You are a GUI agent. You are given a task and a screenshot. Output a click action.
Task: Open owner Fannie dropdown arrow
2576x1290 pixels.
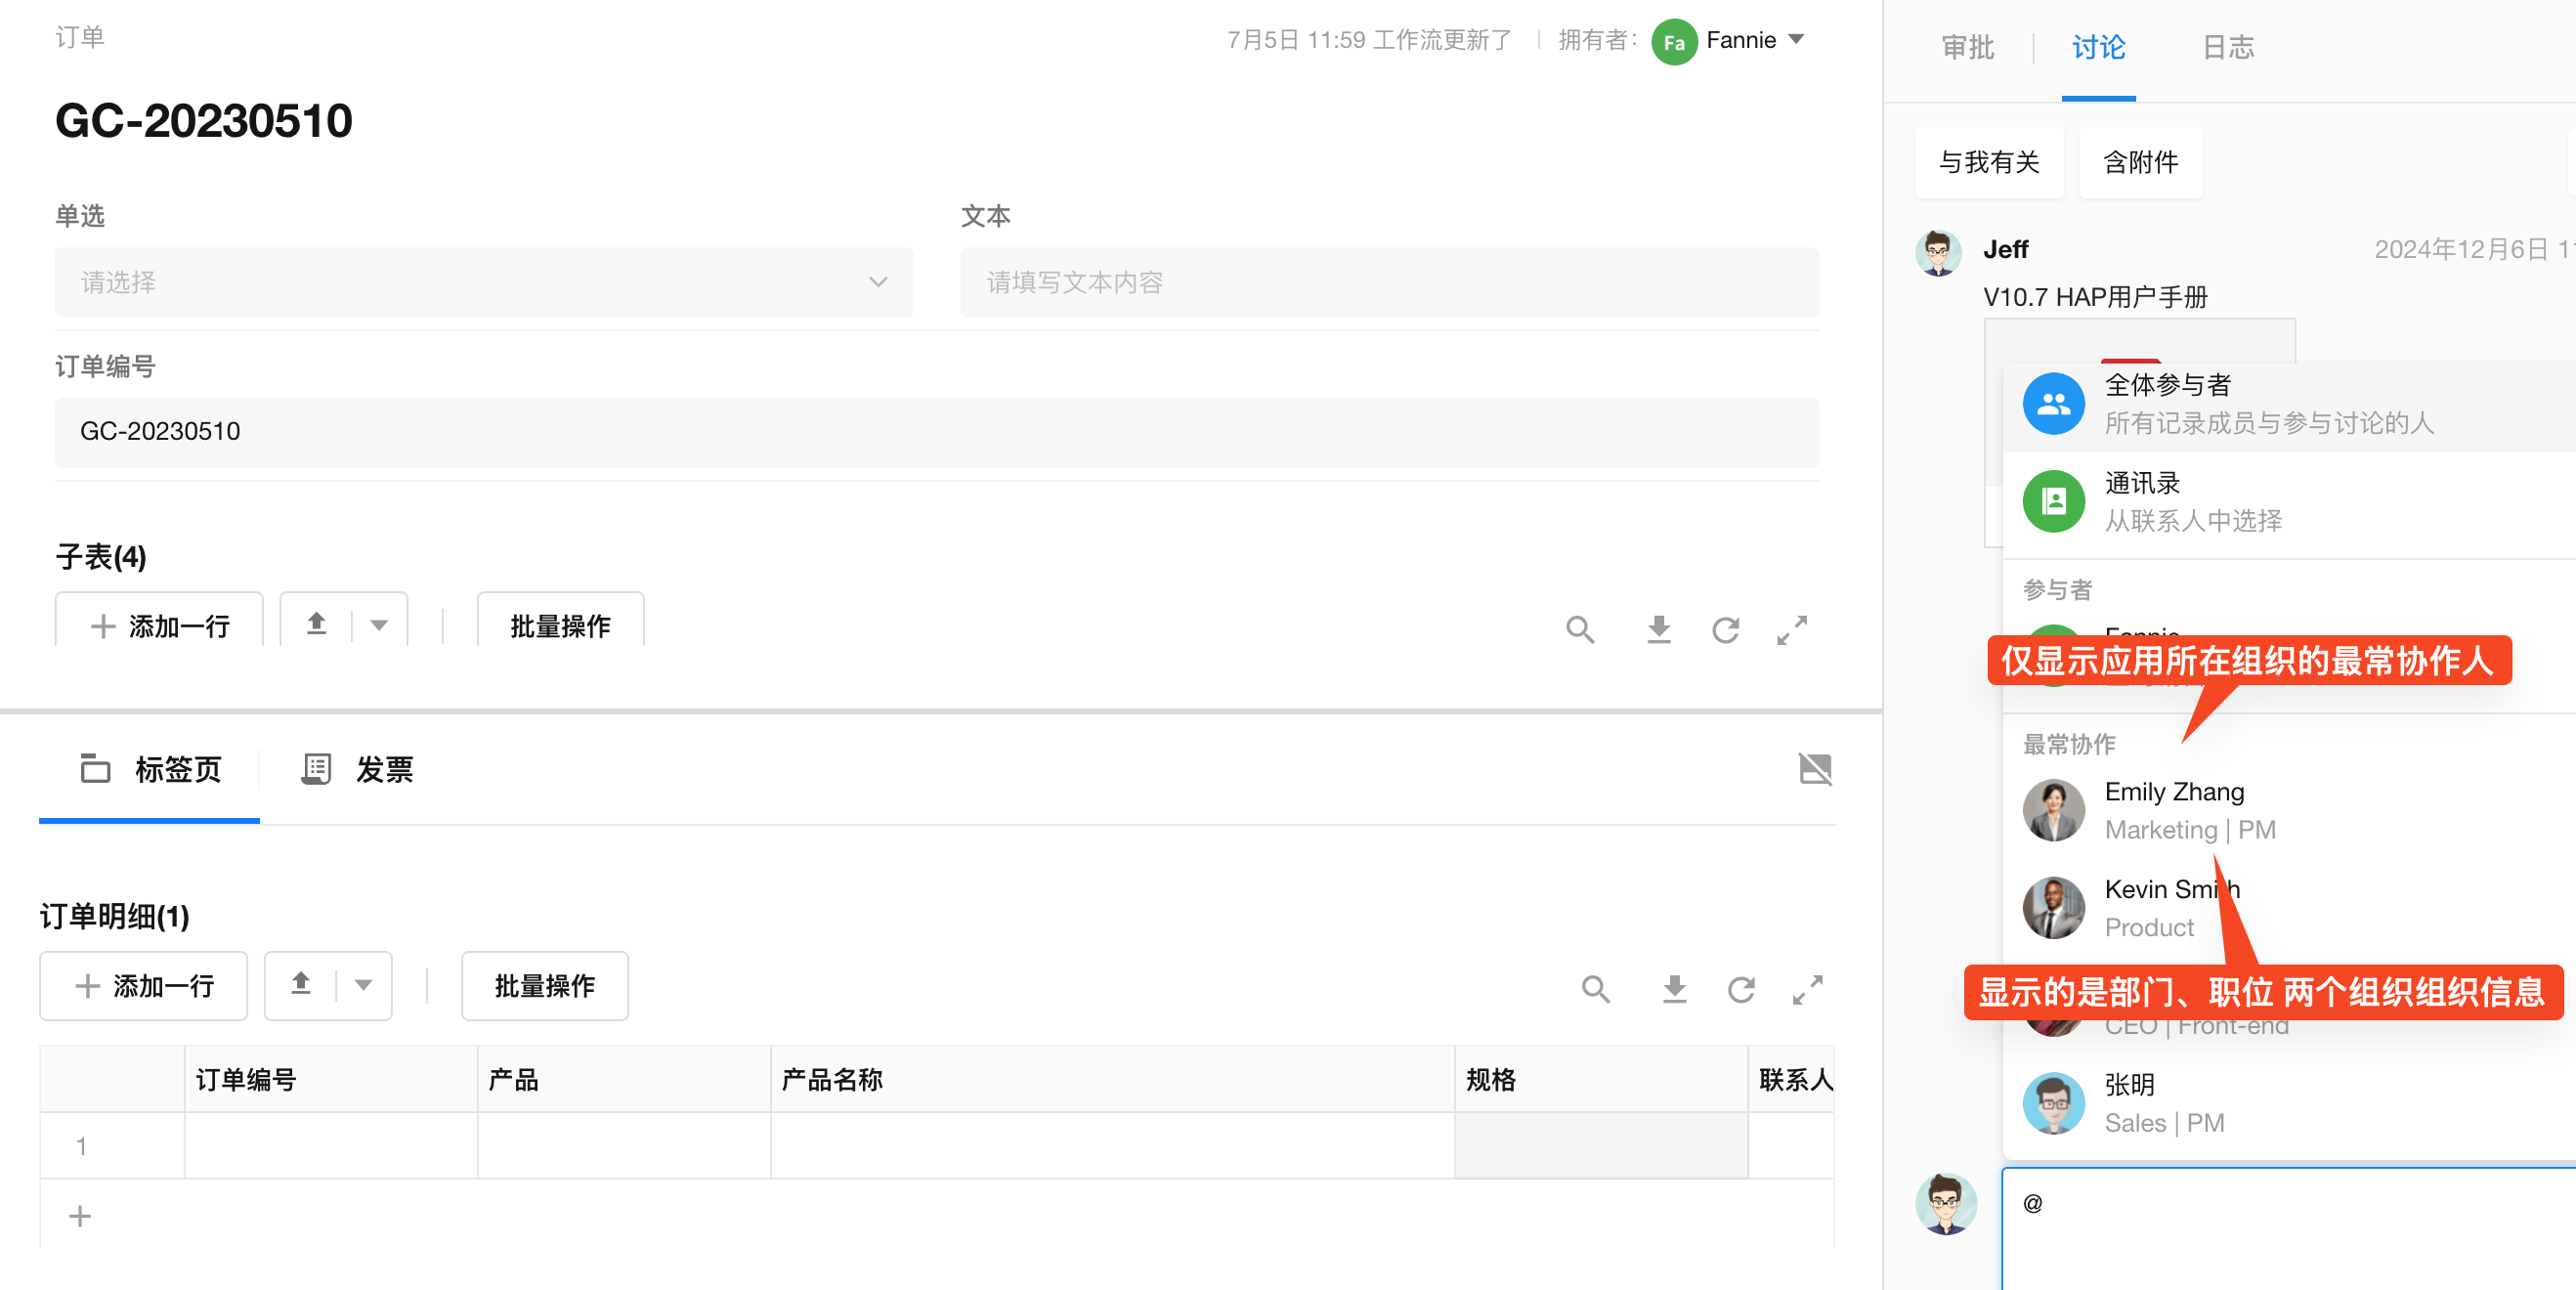[1796, 40]
